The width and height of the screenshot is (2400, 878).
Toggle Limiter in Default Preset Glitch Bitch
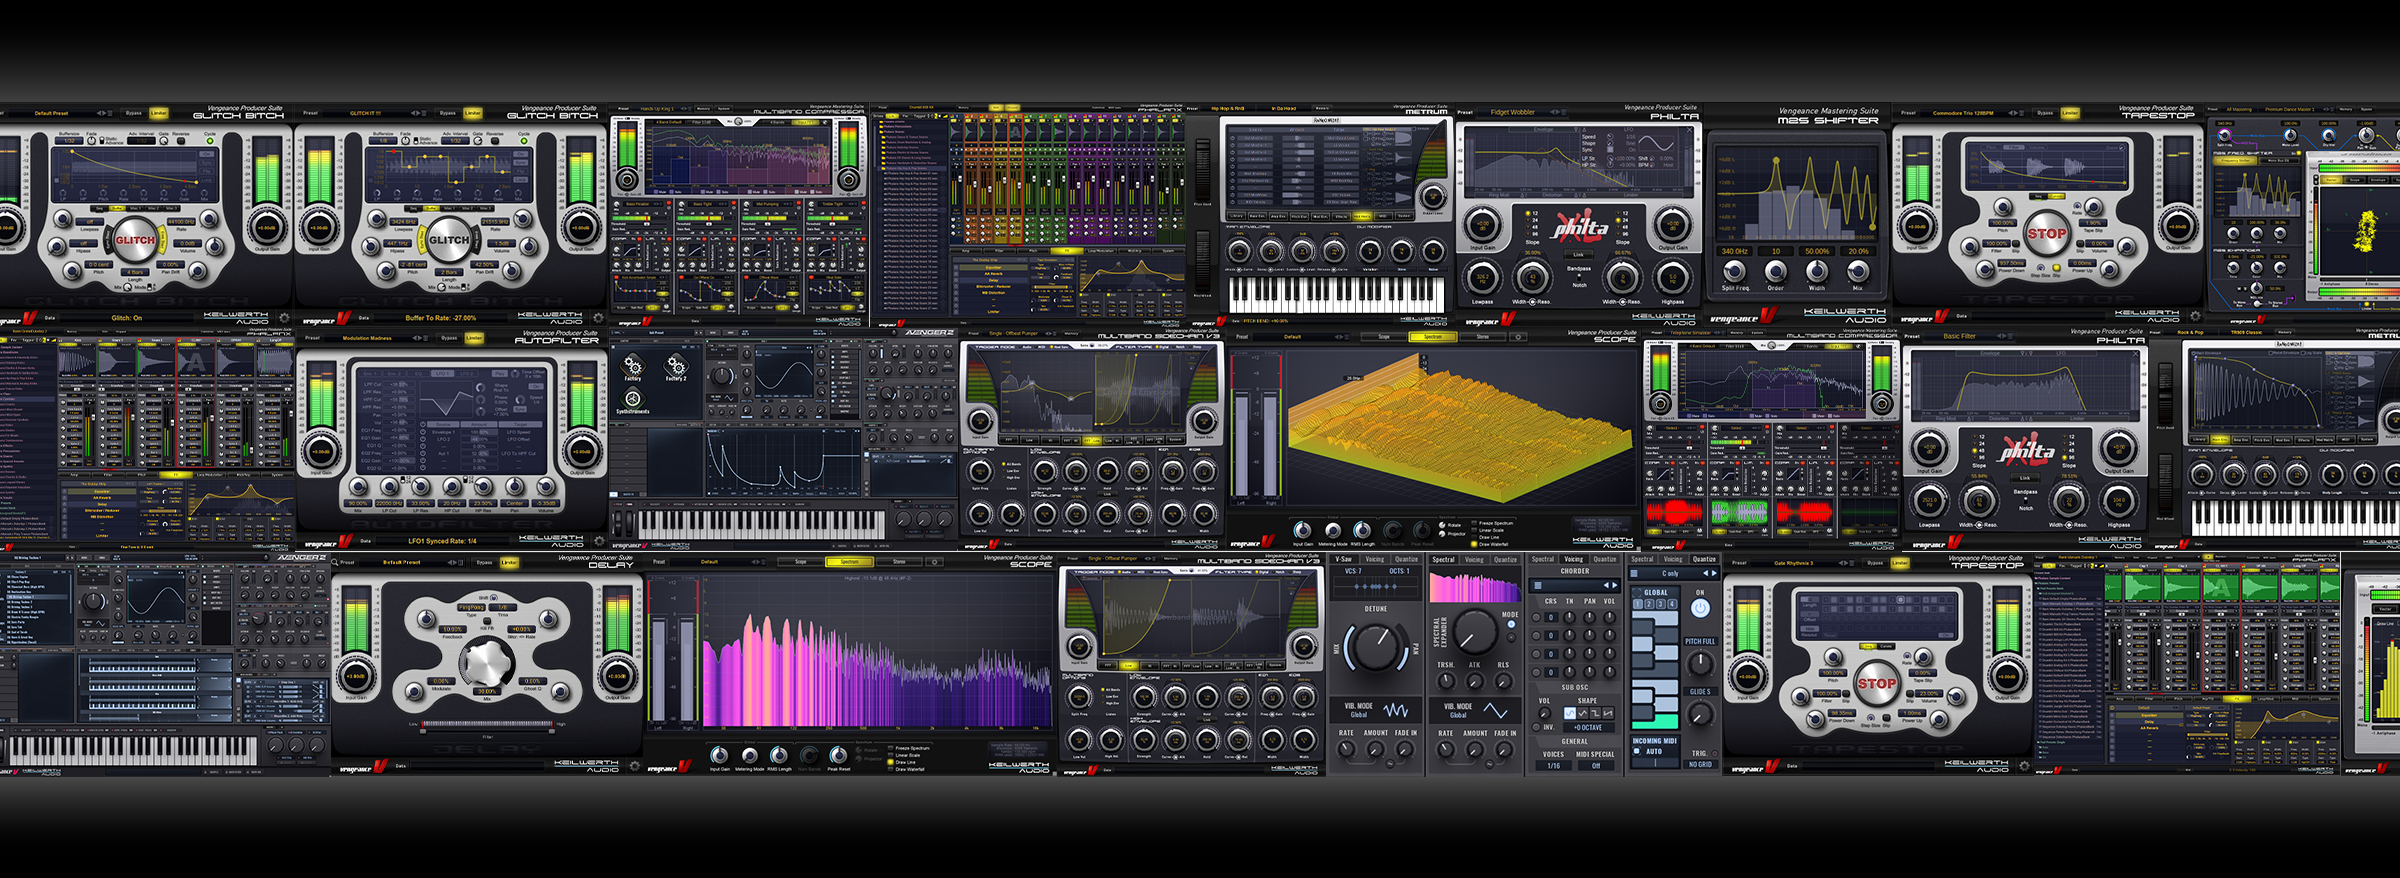point(159,113)
